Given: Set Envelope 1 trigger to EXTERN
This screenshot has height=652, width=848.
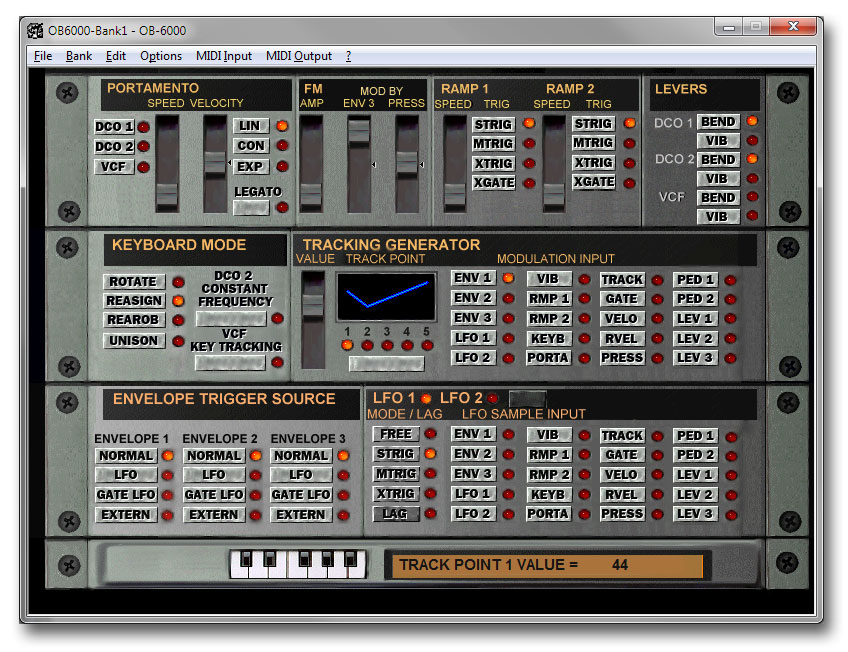Looking at the screenshot, I should coord(126,515).
